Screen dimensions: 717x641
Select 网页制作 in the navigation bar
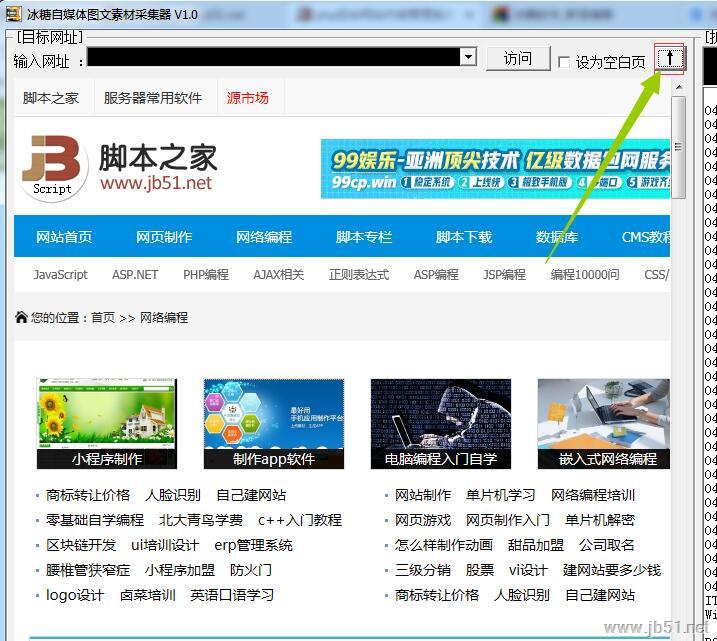pos(164,237)
